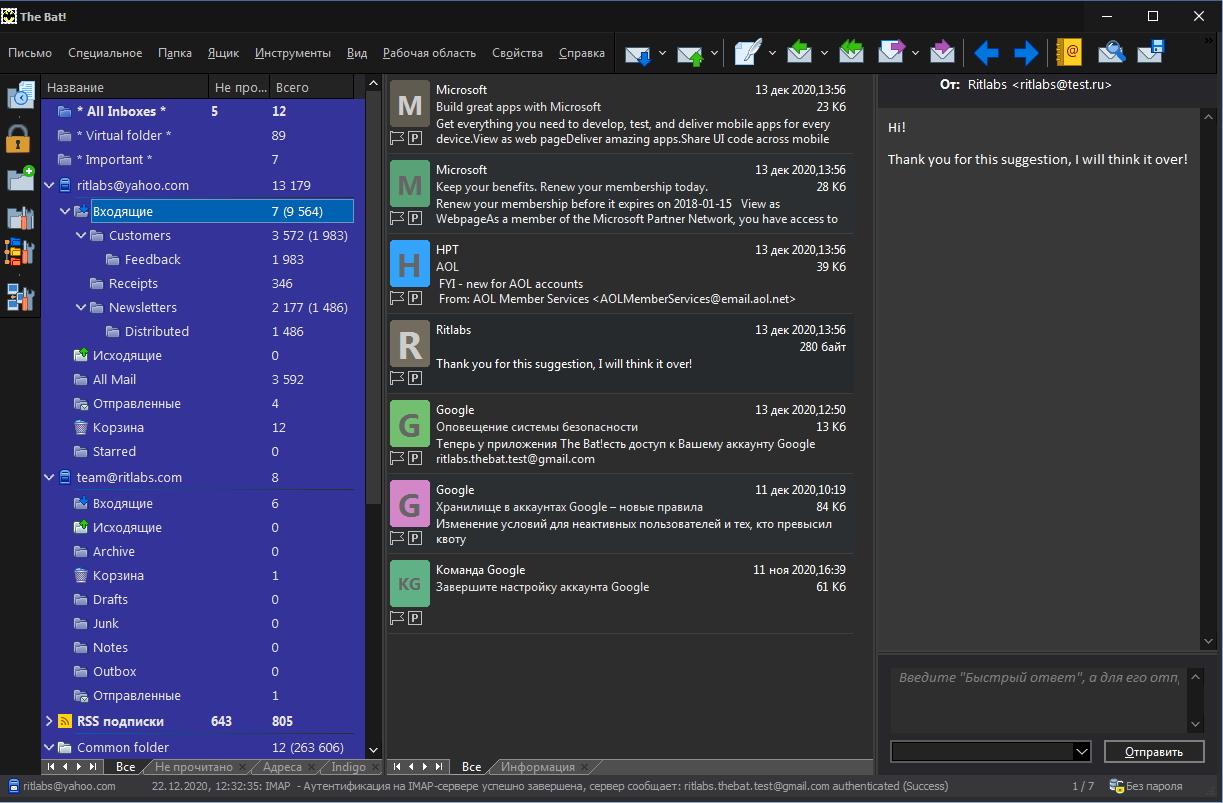Viewport: 1223px width, 803px height.
Task: Toggle flag on HPT AOL message
Action: 397,298
